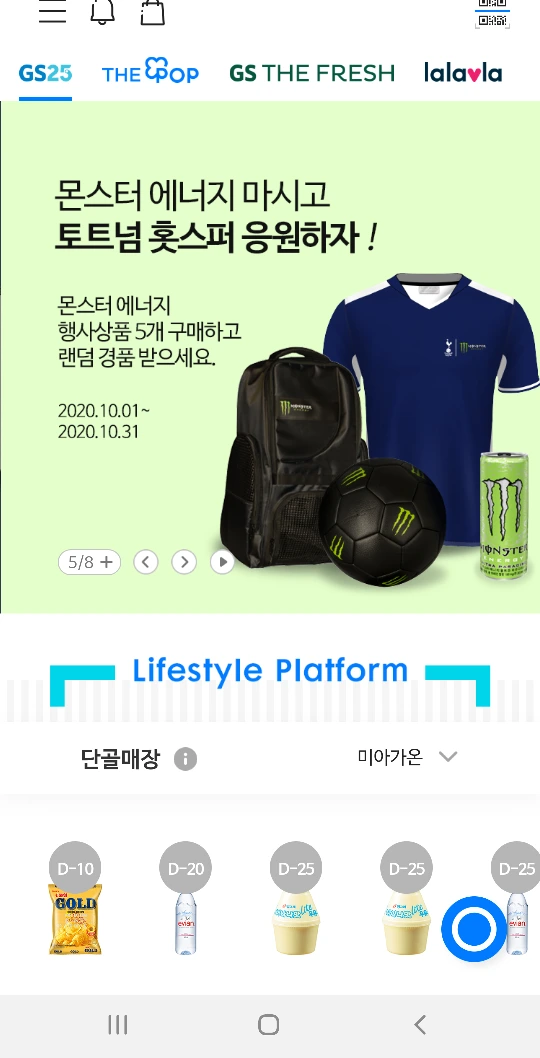Viewport: 540px width, 1058px height.
Task: Switch to lalavla tab
Action: pyautogui.click(x=463, y=72)
